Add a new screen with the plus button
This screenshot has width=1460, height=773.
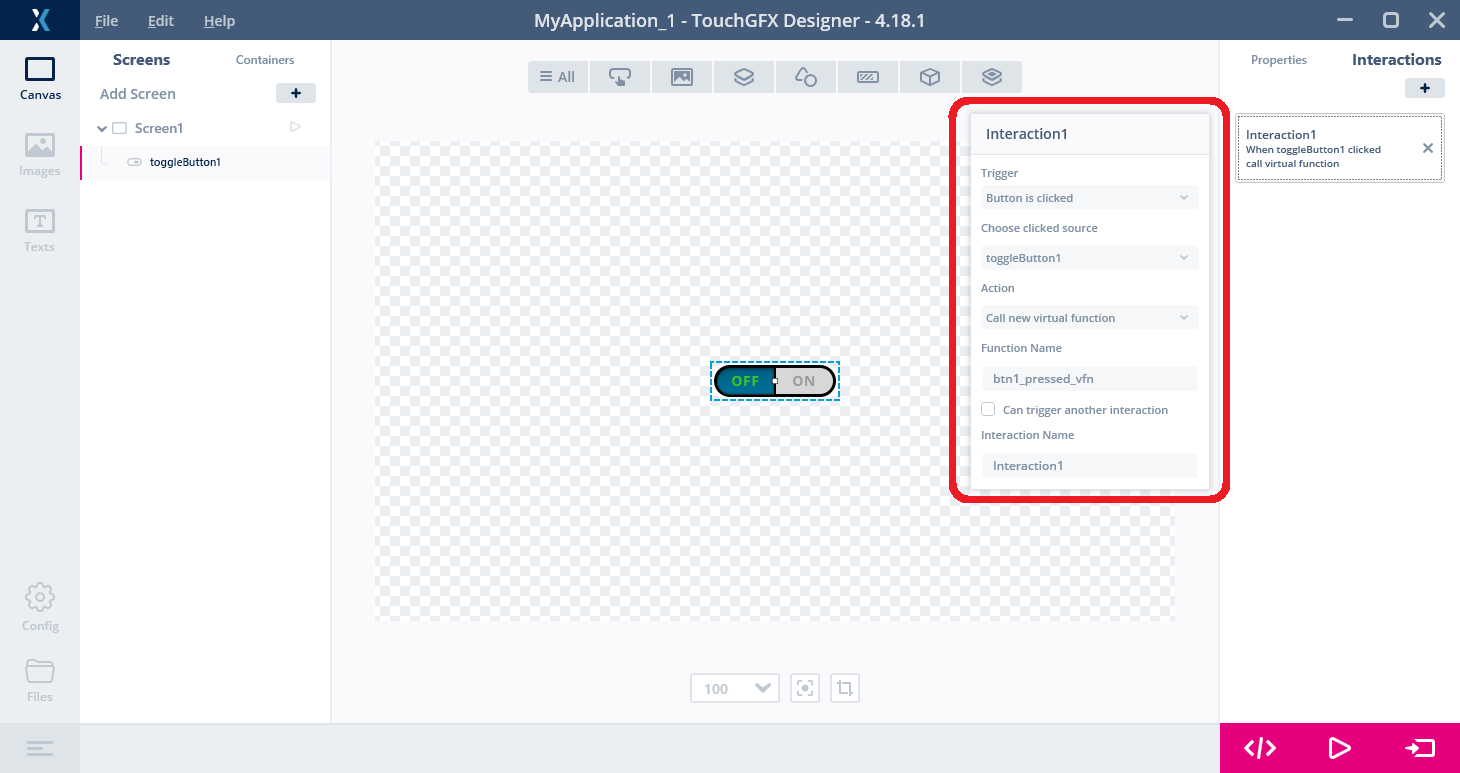(x=295, y=92)
